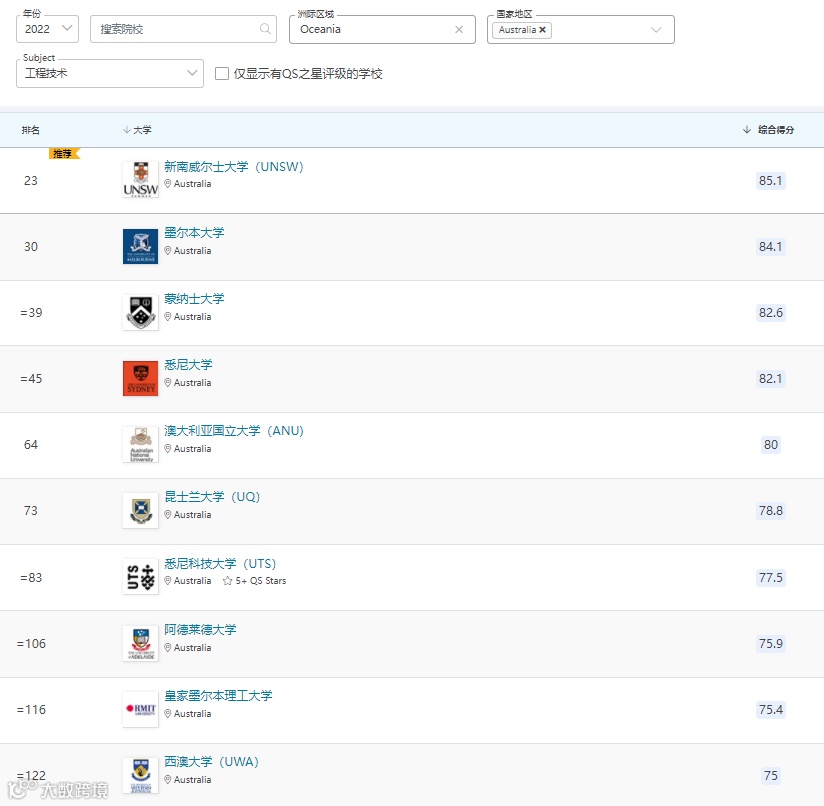Image resolution: width=824 pixels, height=806 pixels.
Task: Click the location pin under 西澳大学
Action: 168,780
